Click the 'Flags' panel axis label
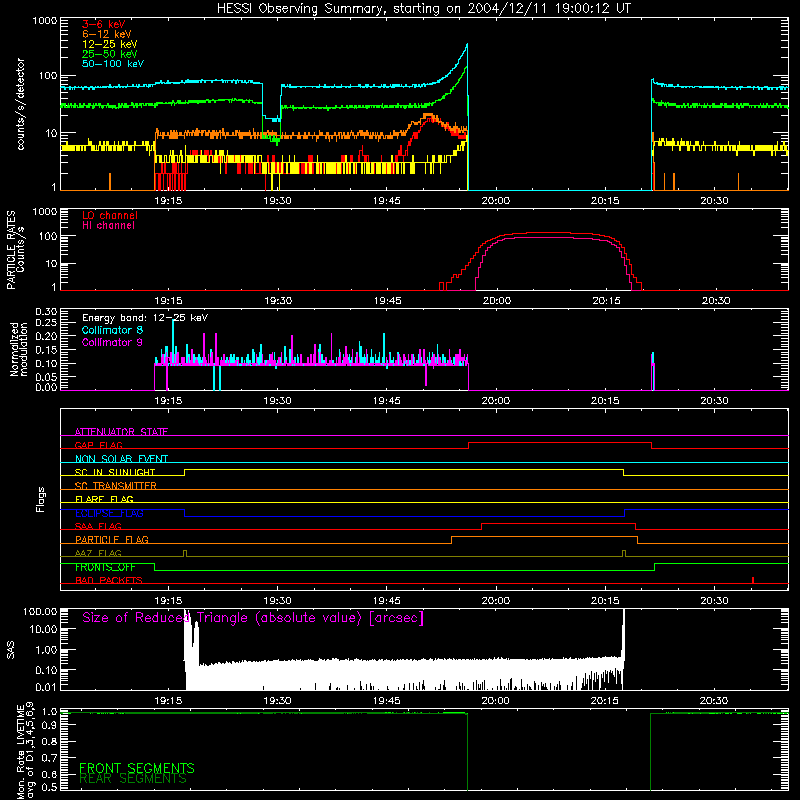The width and height of the screenshot is (800, 800). 41,499
